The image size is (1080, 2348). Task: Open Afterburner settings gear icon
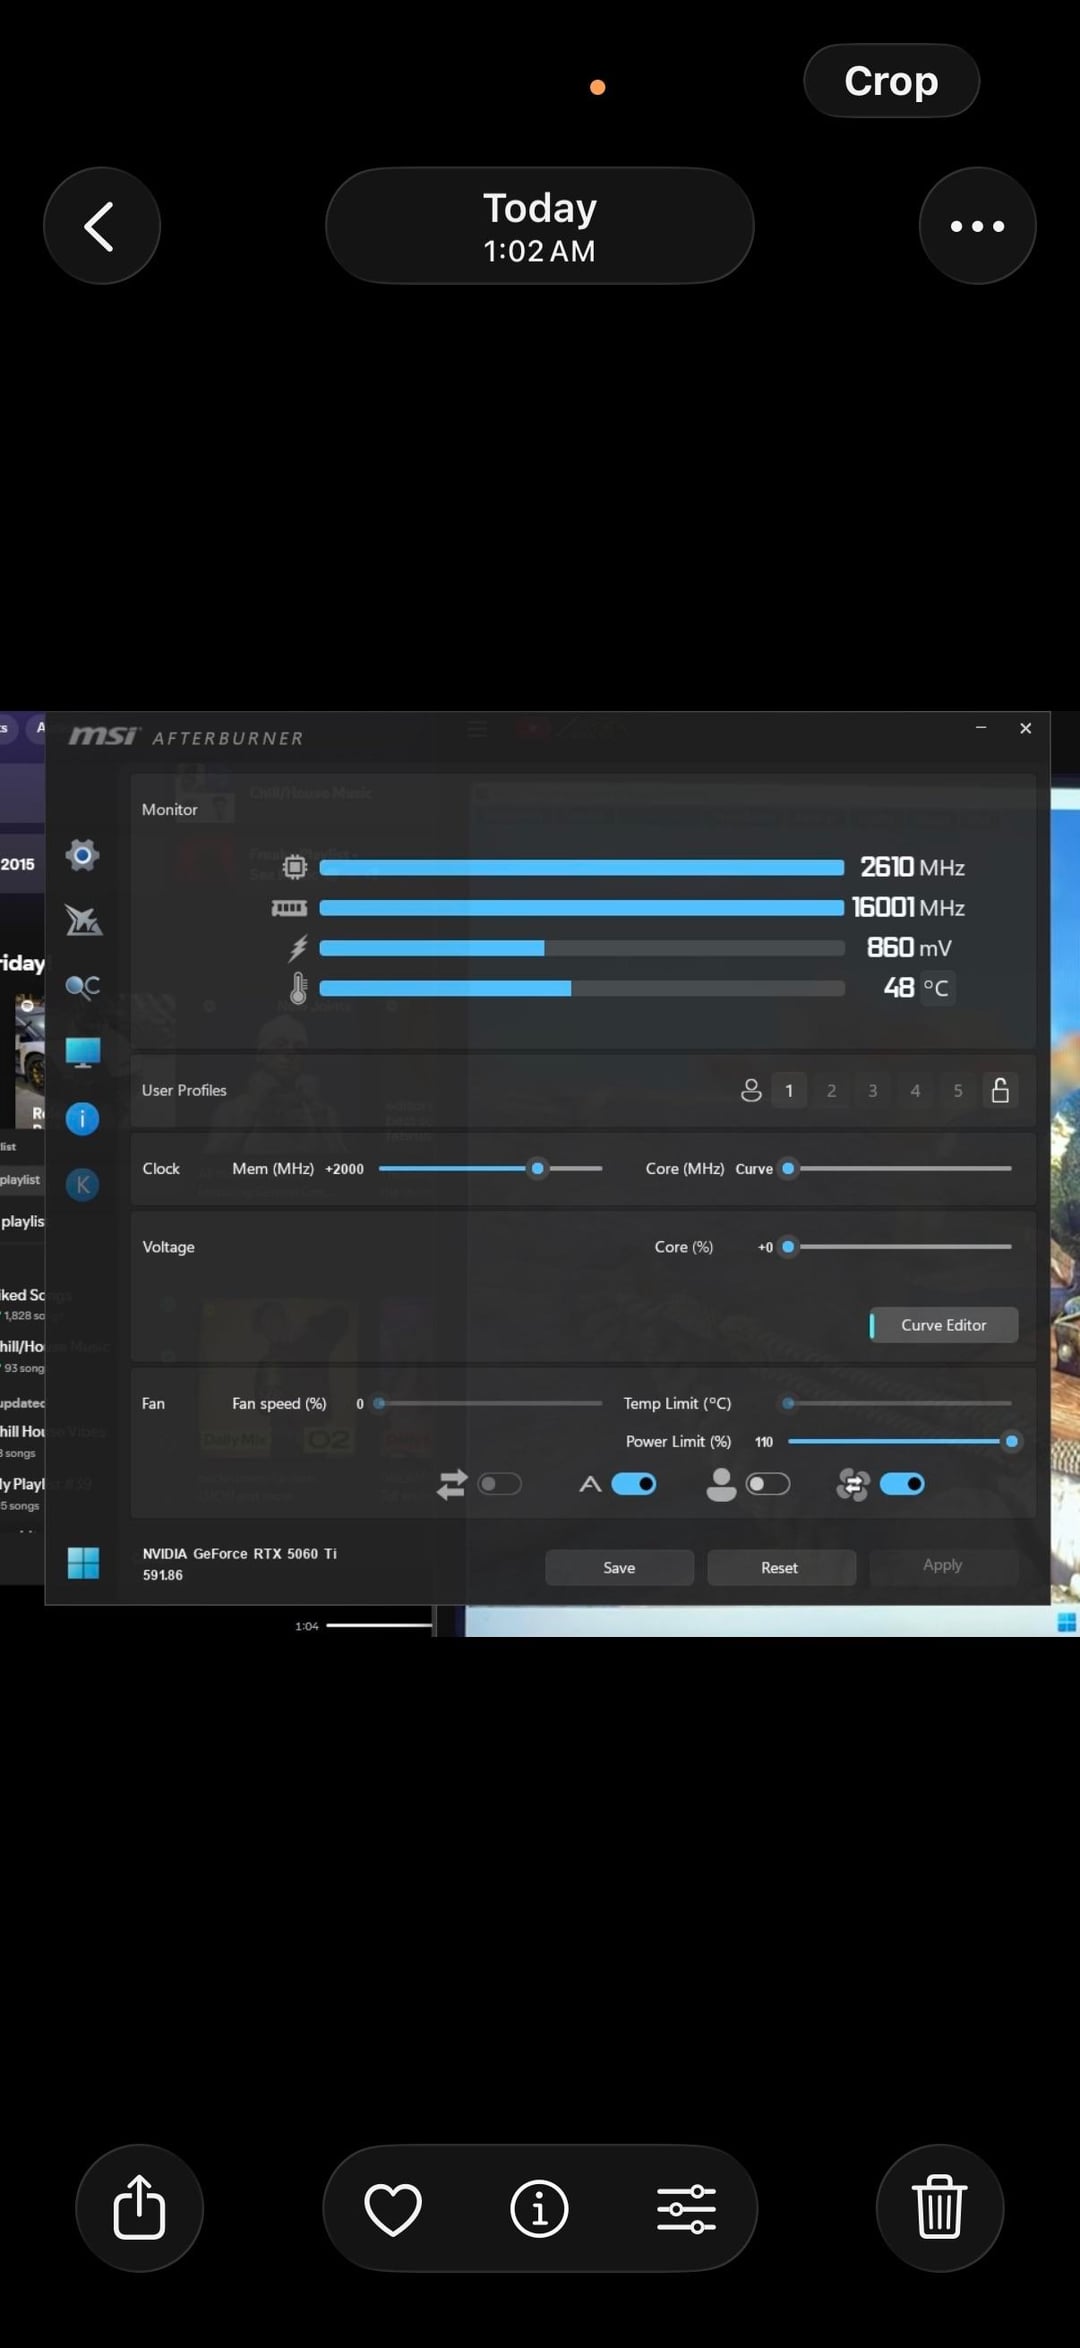point(82,855)
